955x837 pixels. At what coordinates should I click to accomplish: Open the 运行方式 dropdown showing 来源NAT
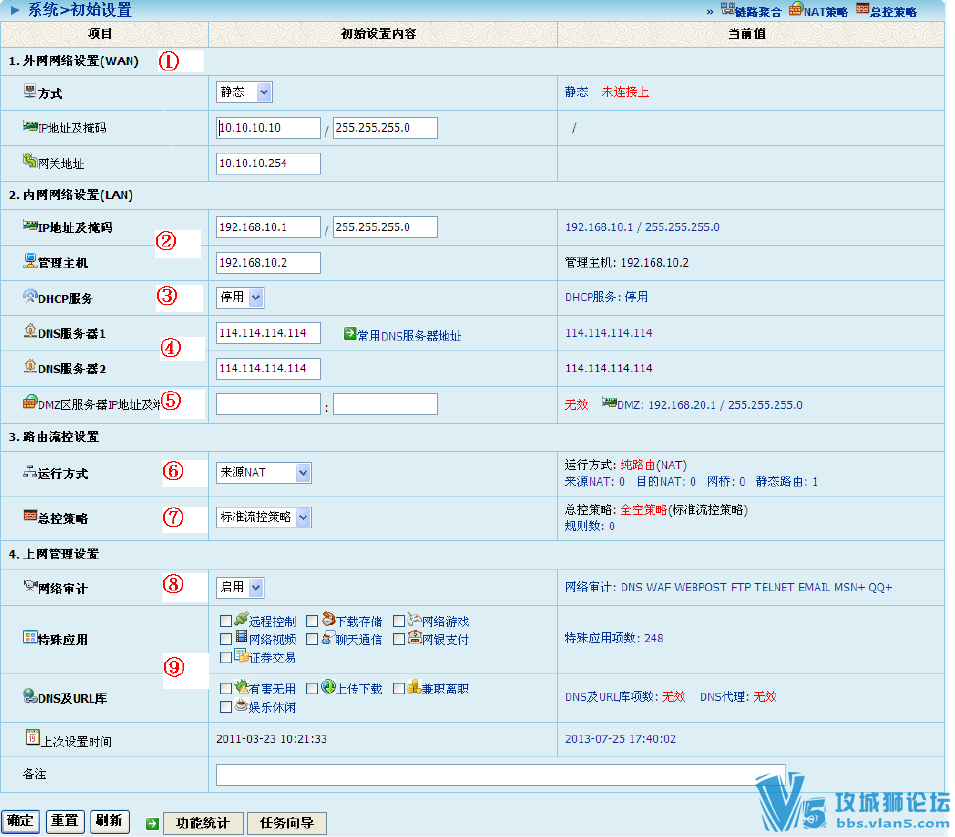coord(264,473)
